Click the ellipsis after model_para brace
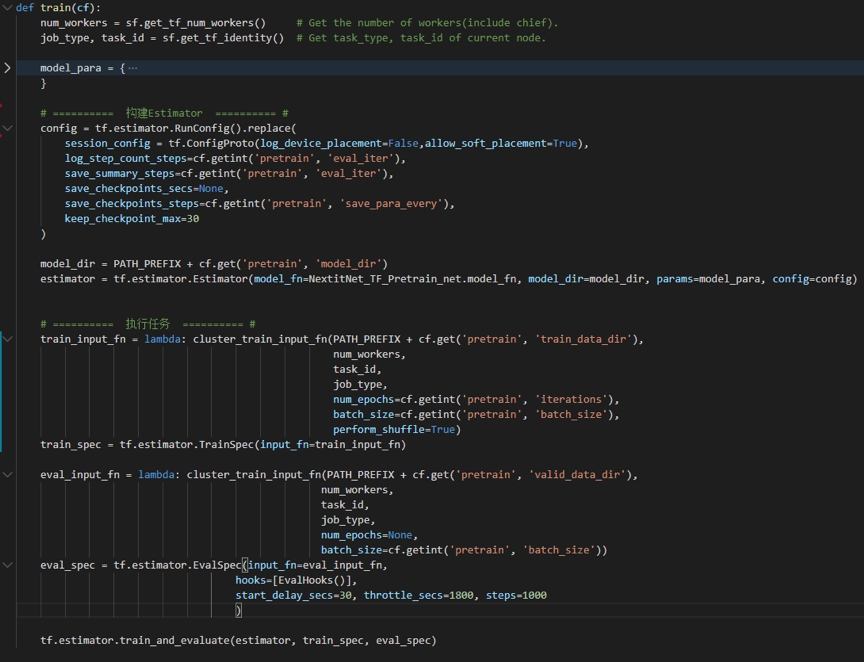Viewport: 864px width, 662px height. coord(133,68)
